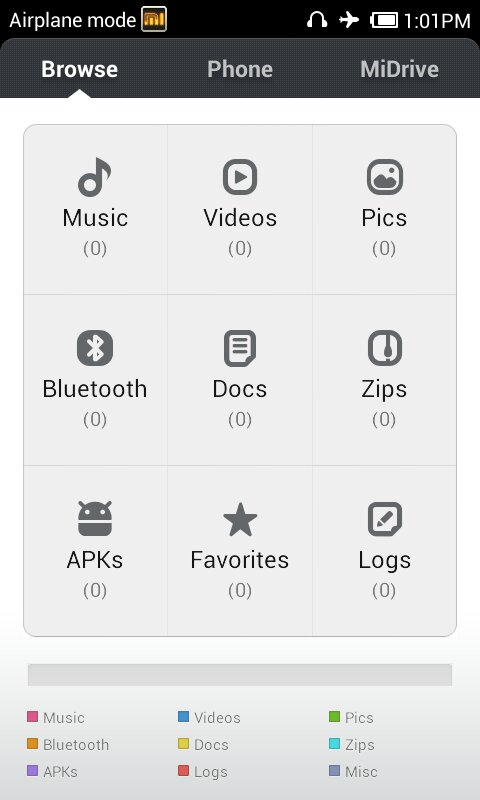This screenshot has width=480, height=800.
Task: Tap the airplane mode status icon
Action: [x=349, y=20]
